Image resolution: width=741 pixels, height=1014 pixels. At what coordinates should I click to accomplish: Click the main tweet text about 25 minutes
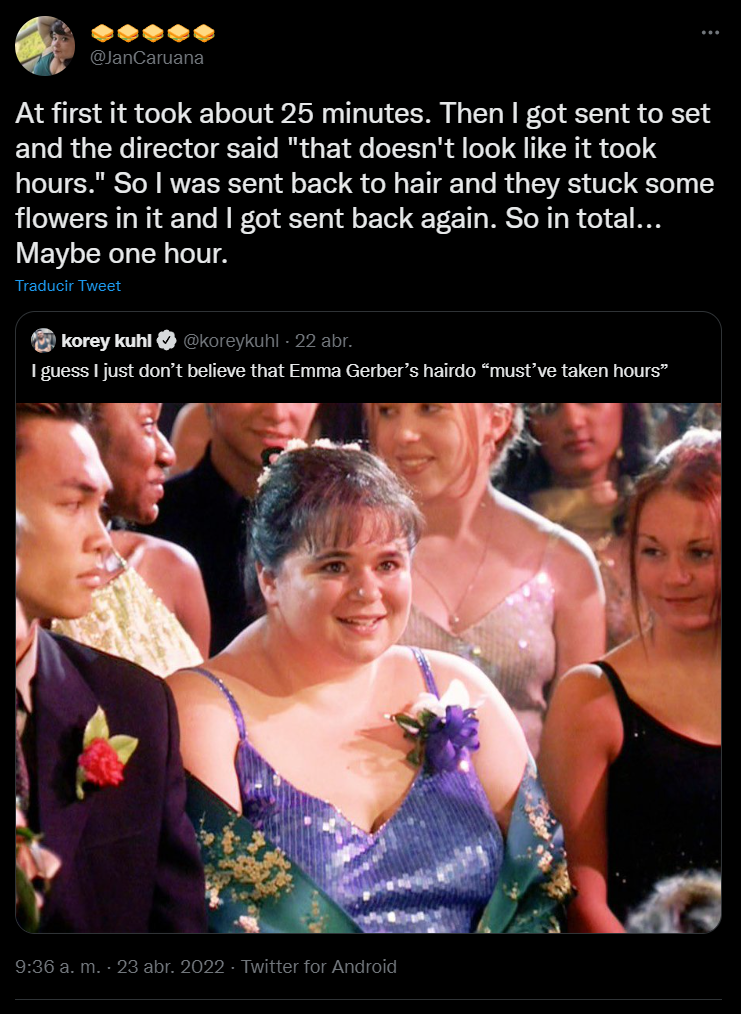(365, 183)
